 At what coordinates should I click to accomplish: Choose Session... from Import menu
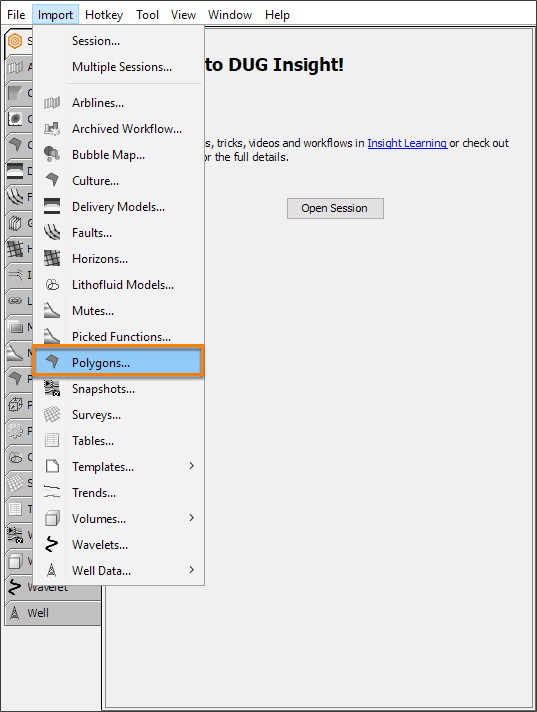point(118,41)
